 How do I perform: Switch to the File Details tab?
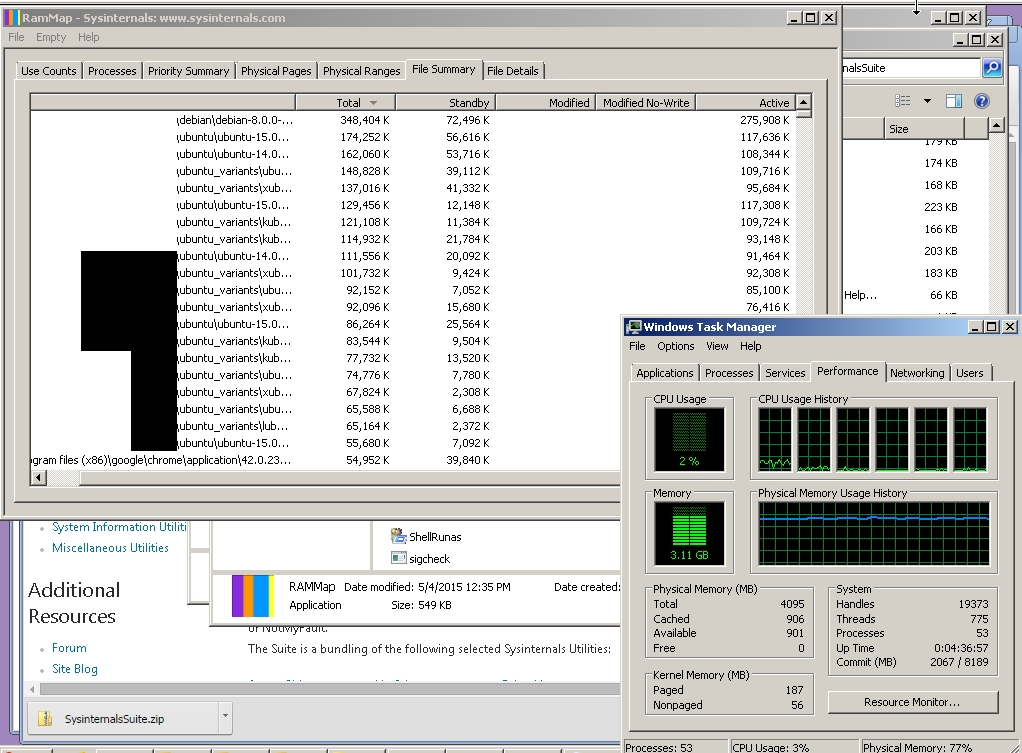click(513, 71)
